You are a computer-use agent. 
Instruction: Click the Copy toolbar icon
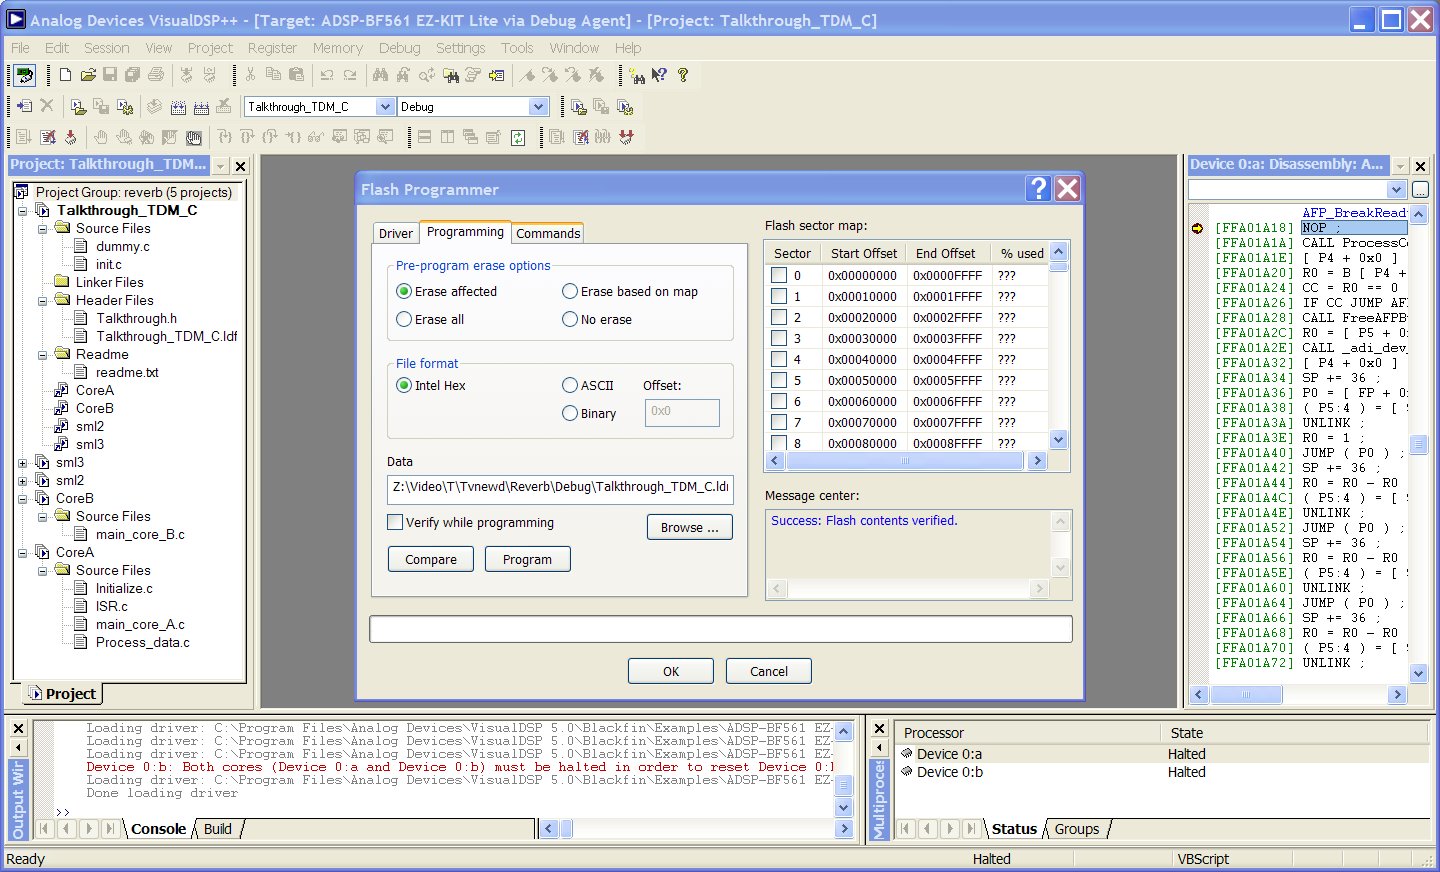pos(273,75)
